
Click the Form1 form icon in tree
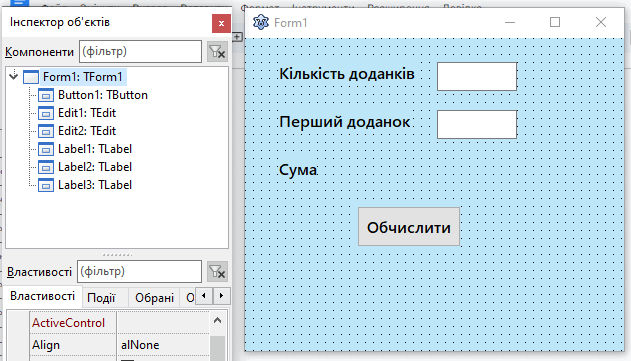[31, 77]
